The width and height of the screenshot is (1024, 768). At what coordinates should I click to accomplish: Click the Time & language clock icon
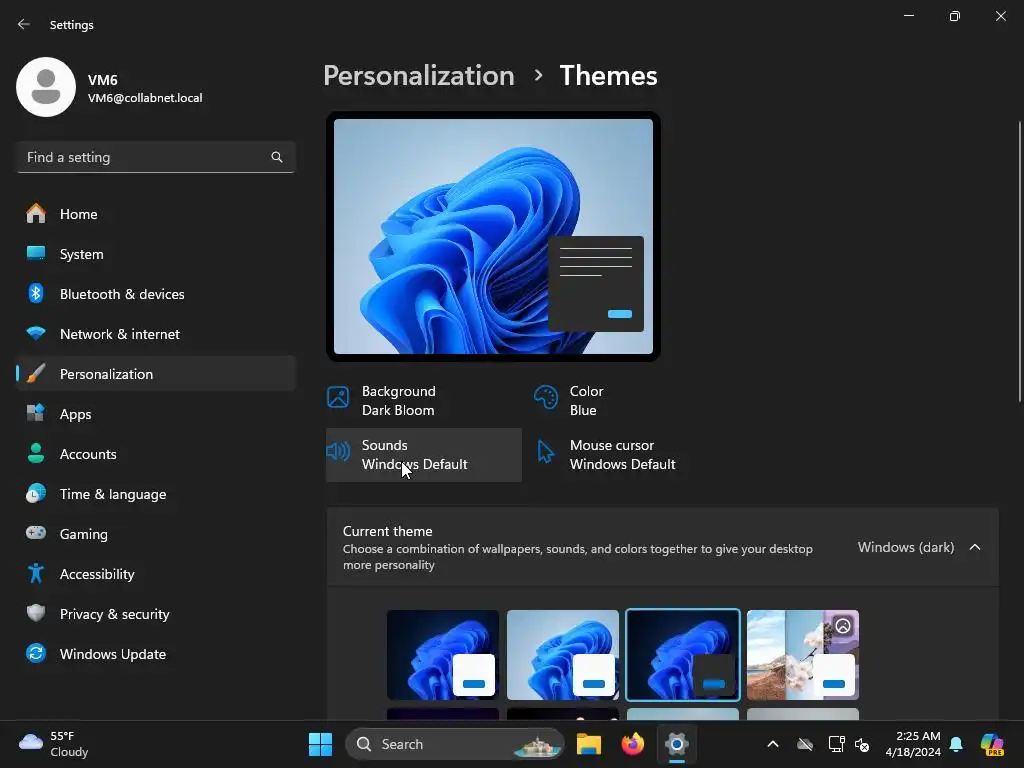click(36, 494)
